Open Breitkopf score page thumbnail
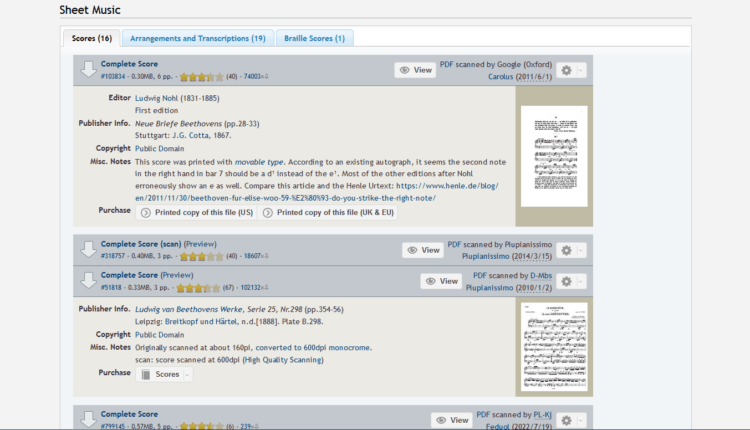Viewport: 750px width, 430px height. pyautogui.click(x=554, y=347)
